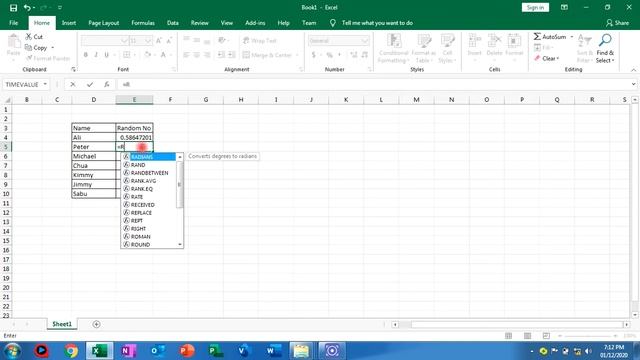The height and width of the screenshot is (360, 640).
Task: Choose RADIANS highlighted in function list
Action: click(149, 157)
